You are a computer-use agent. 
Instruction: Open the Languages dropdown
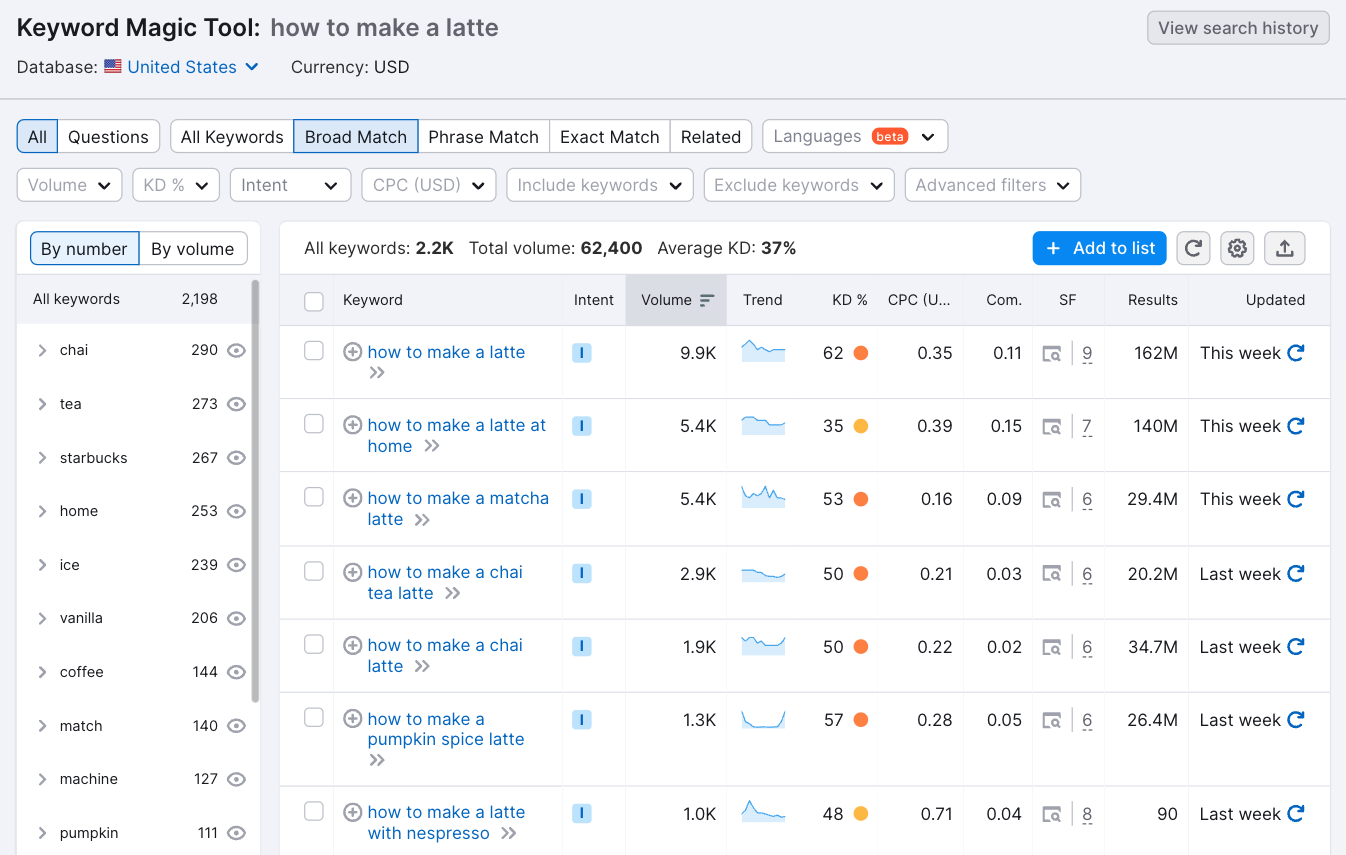tap(855, 136)
